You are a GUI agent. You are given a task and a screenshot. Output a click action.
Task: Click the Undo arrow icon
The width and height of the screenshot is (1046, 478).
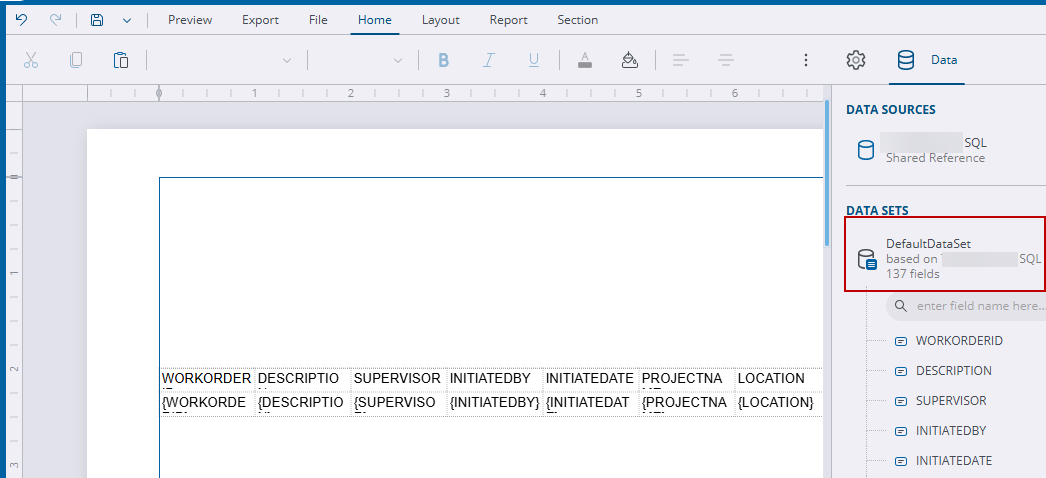(x=21, y=20)
